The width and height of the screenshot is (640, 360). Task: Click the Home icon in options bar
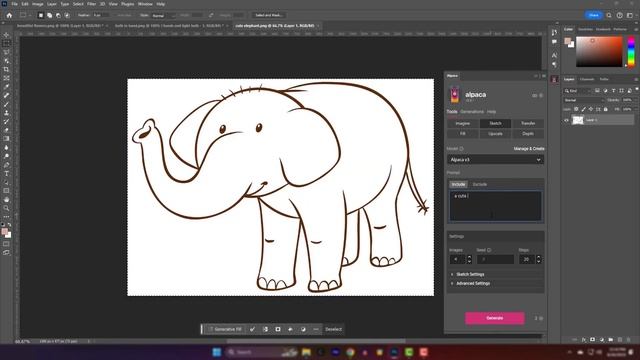pyautogui.click(x=9, y=16)
